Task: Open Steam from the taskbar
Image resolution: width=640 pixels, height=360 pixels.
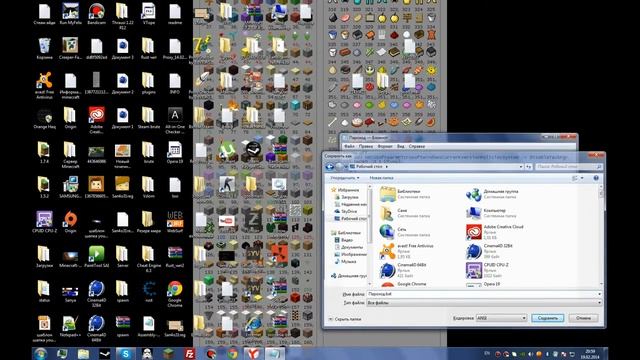Action: click(x=104, y=353)
